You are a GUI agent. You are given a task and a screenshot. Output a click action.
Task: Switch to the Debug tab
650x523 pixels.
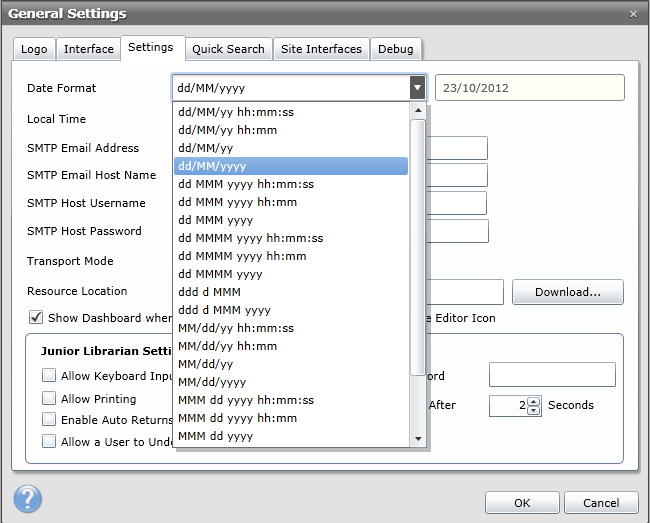[x=395, y=49]
